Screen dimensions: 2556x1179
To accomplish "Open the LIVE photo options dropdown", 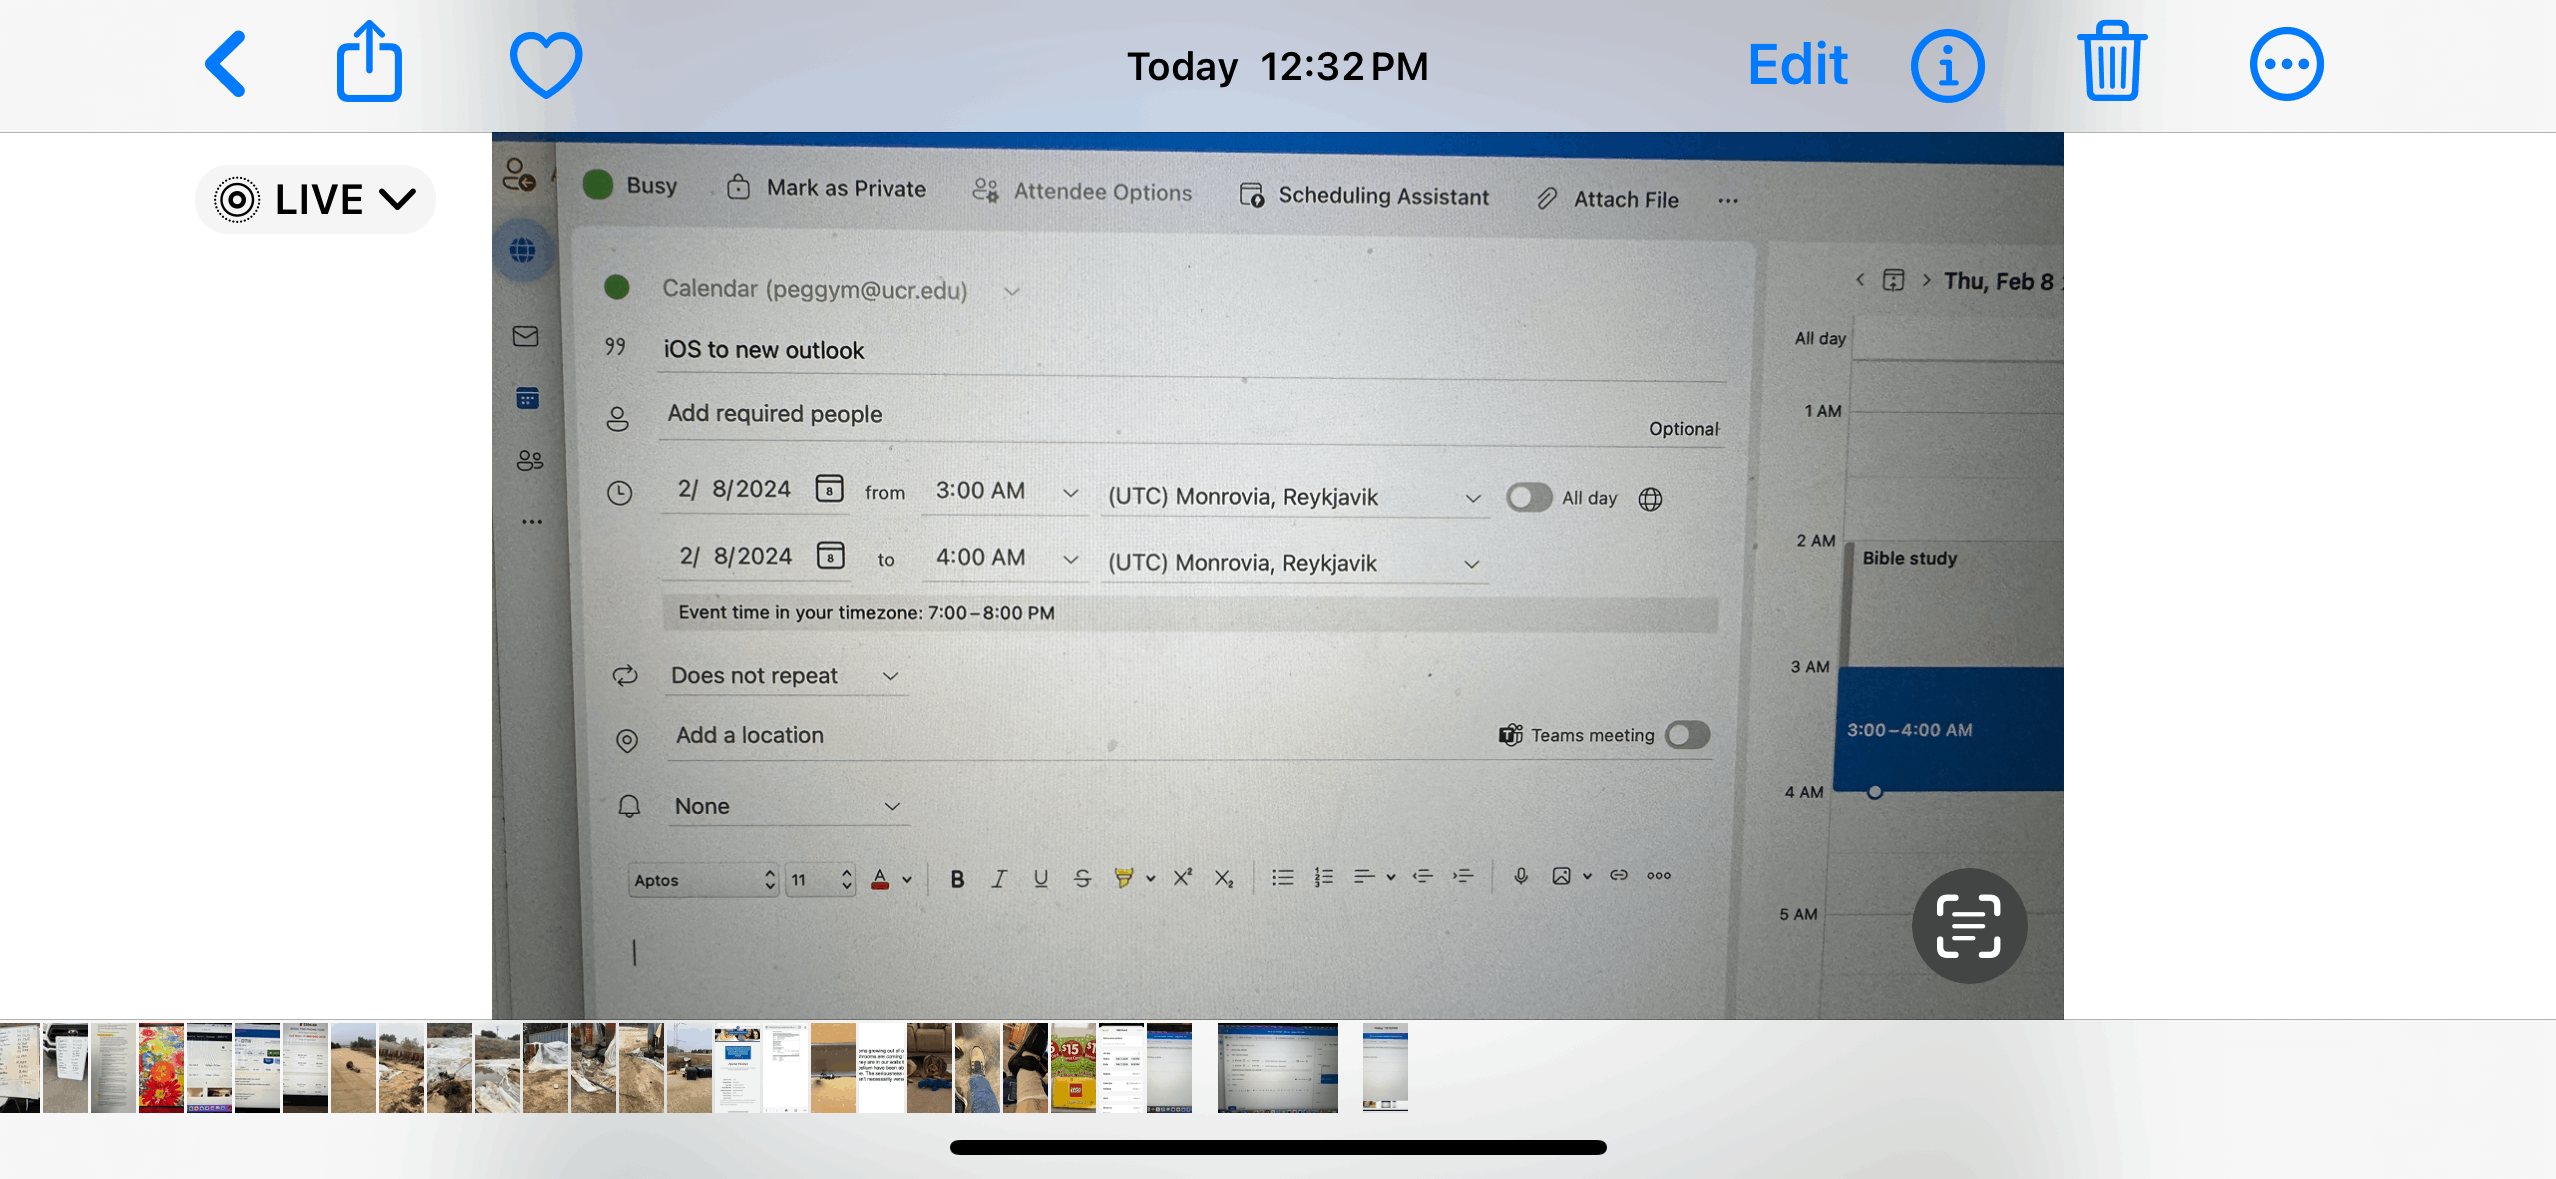I will click(315, 200).
